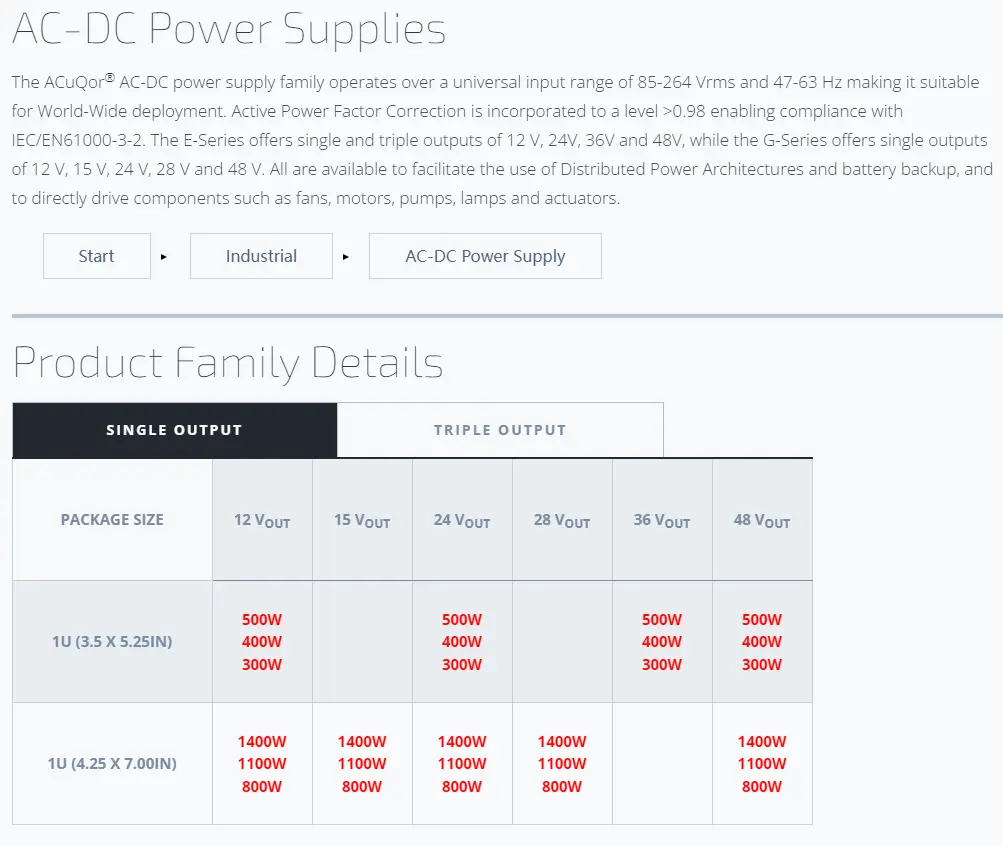Click the AC-DC Power Supply breadcrumb button

pos(485,256)
